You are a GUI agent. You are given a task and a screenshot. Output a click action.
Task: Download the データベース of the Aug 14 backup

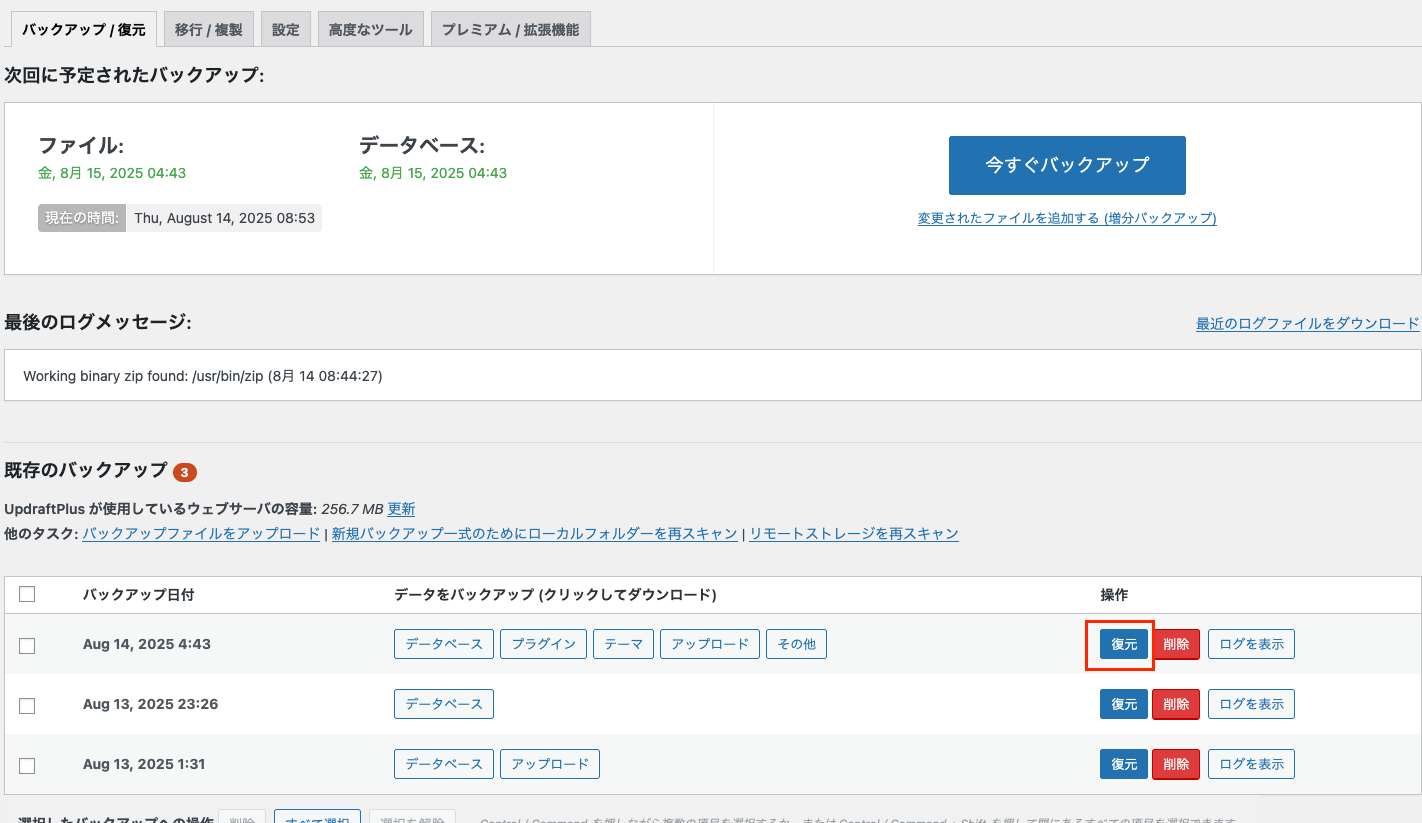tap(443, 644)
